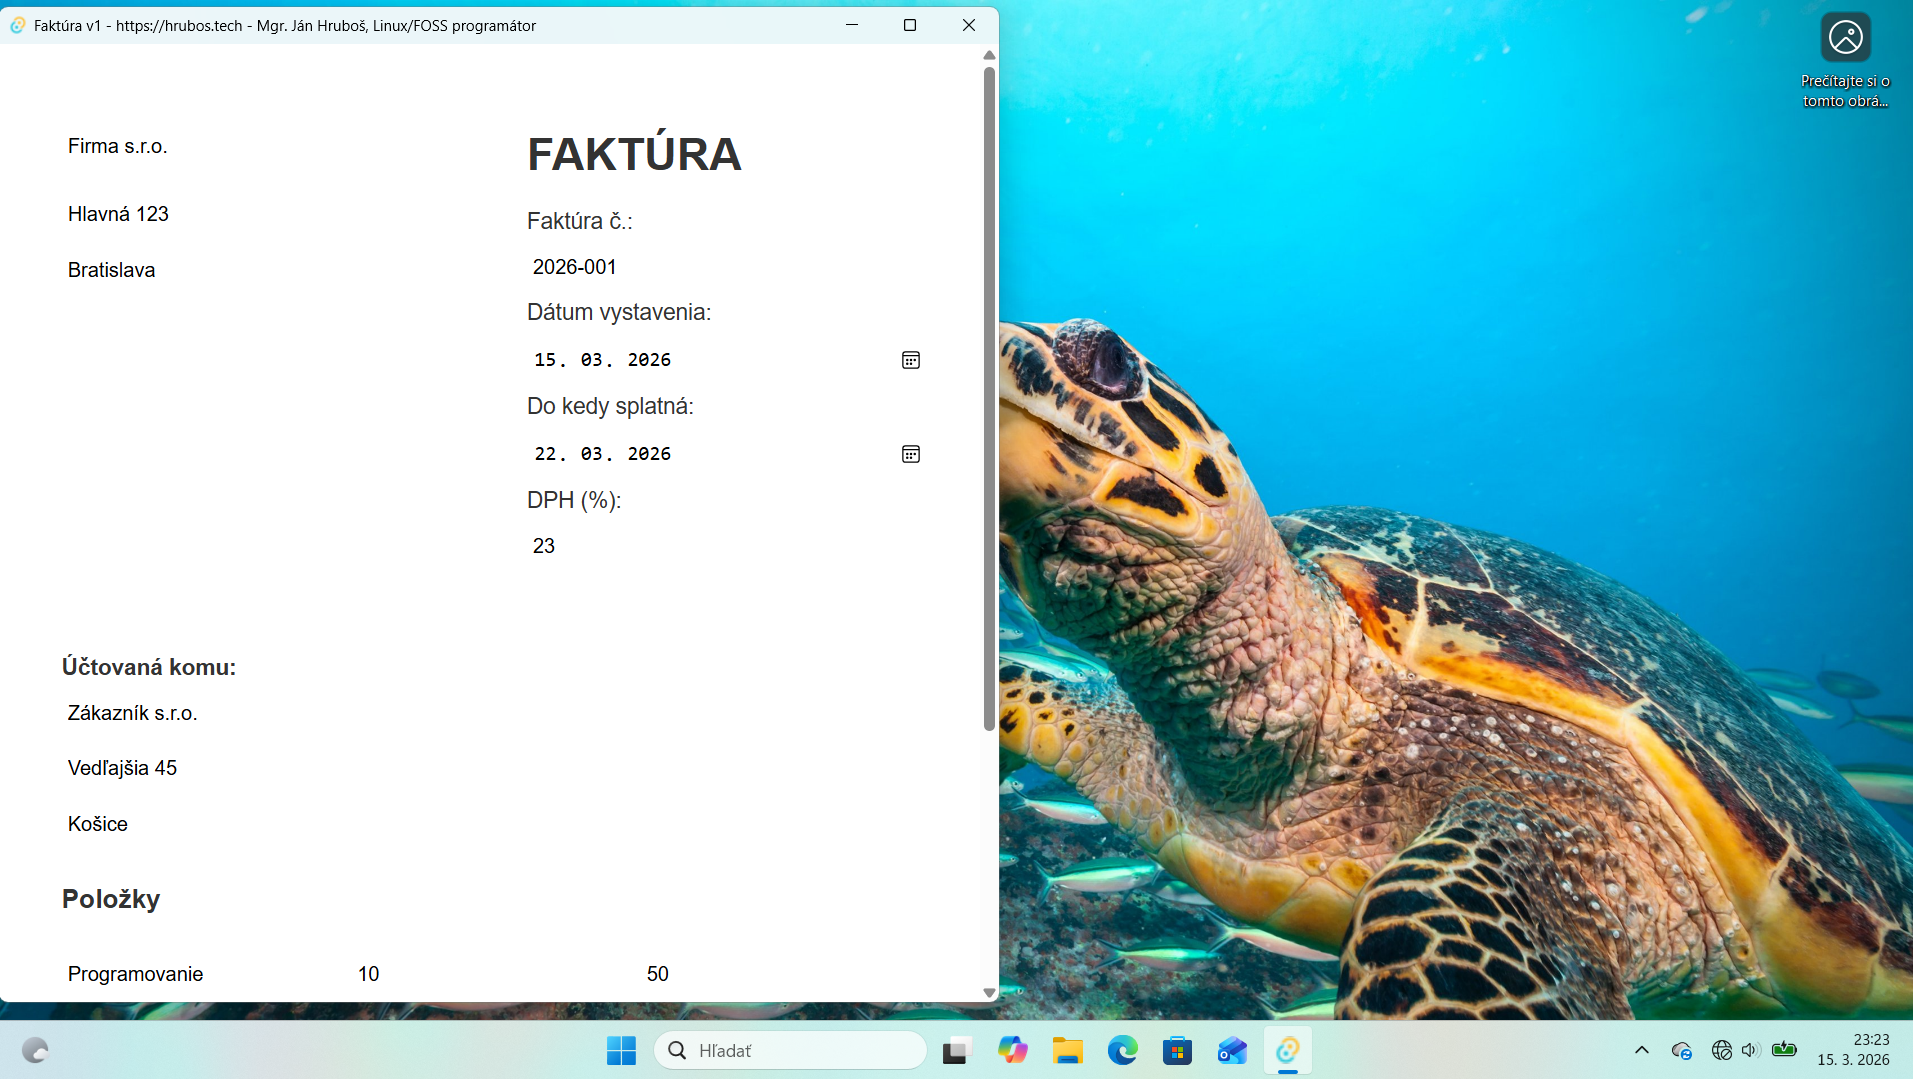Toggle the volume control in the system tray
Screen dimensions: 1913x1079
[x=1749, y=1050]
